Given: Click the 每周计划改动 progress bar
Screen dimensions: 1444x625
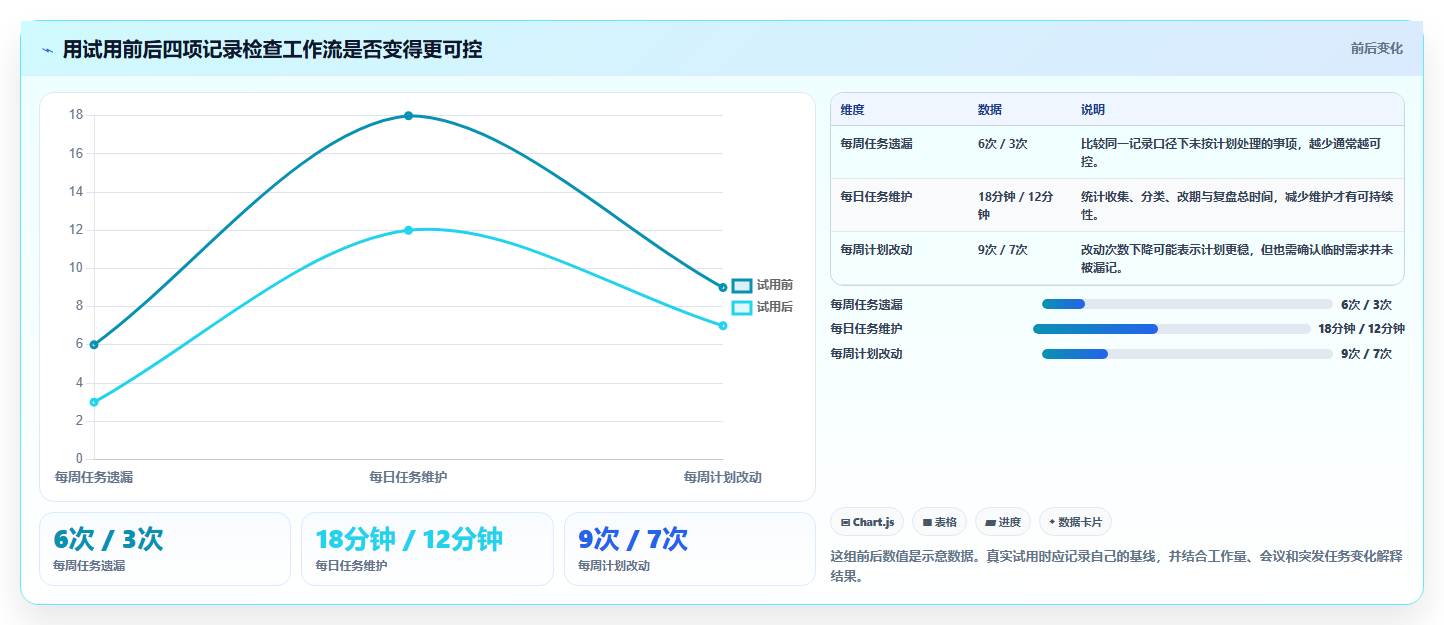Looking at the screenshot, I should click(1187, 353).
